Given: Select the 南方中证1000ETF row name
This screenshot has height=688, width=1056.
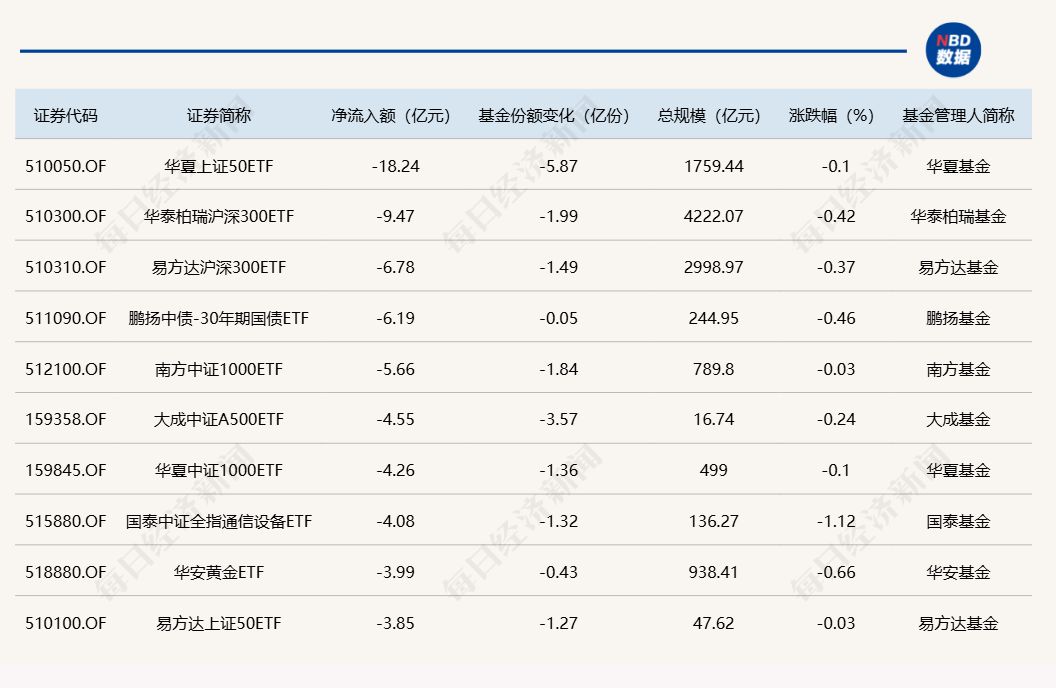Looking at the screenshot, I should pos(219,369).
